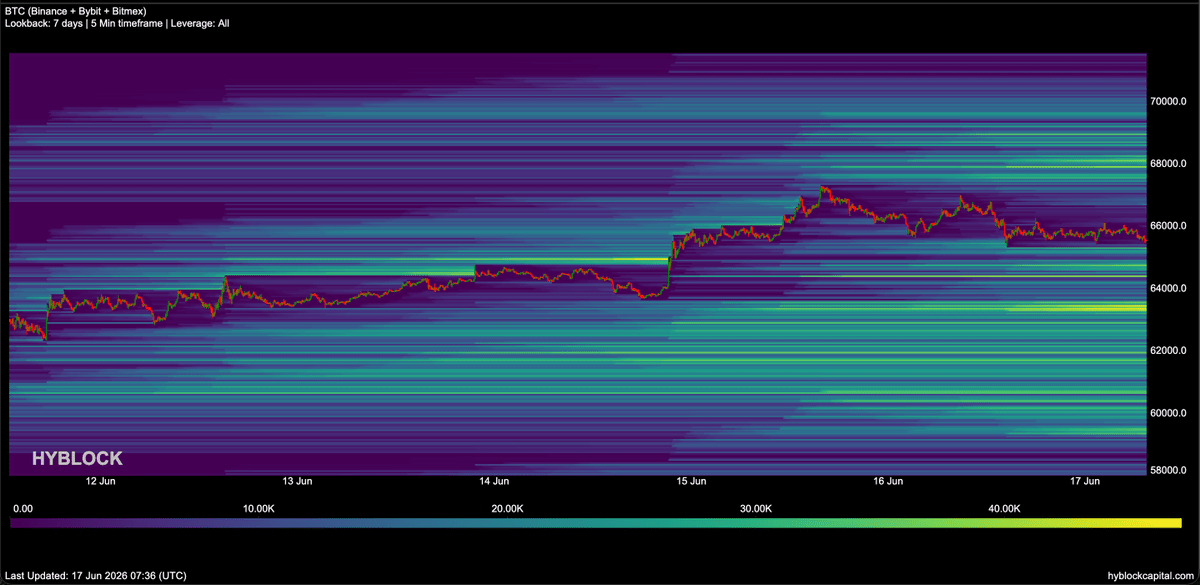Image resolution: width=1200 pixels, height=585 pixels.
Task: Select the 12 Jun date marker
Action: [98, 482]
